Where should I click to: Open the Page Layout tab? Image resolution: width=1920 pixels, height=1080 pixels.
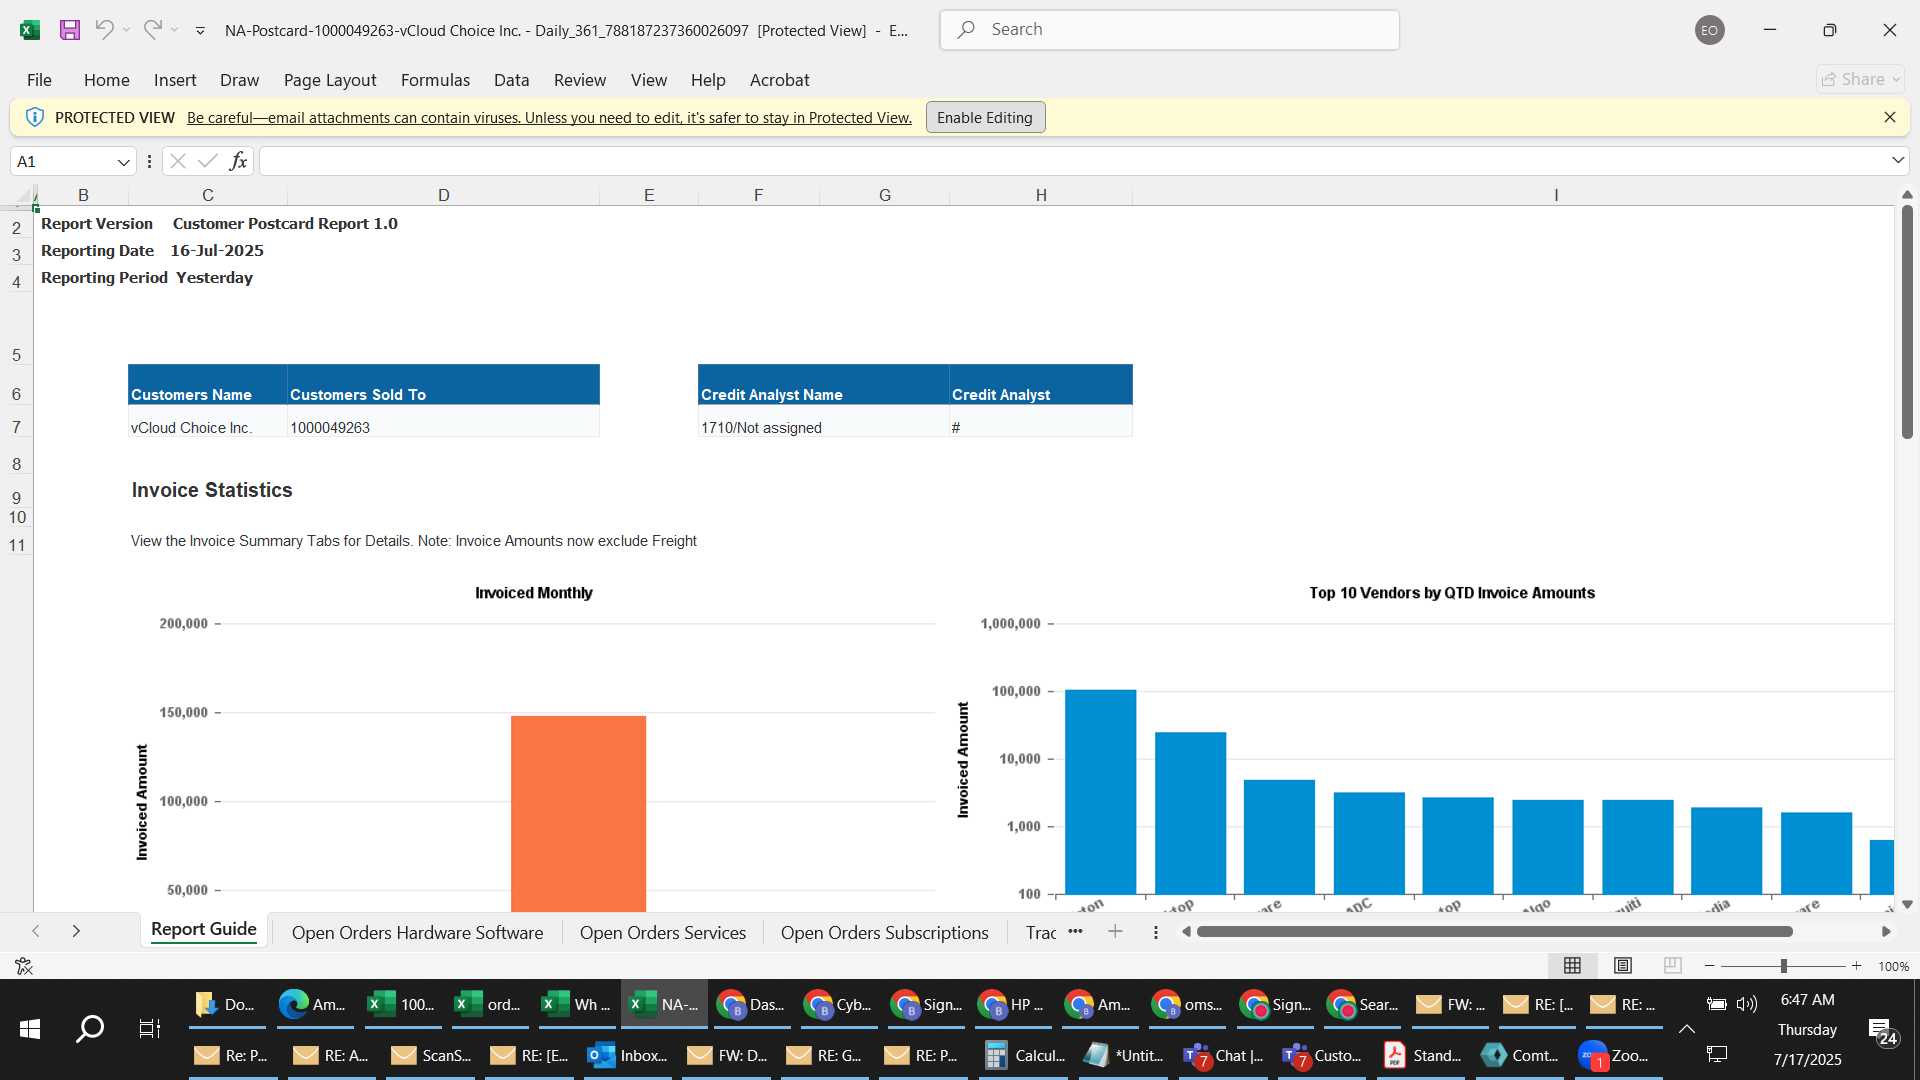click(x=330, y=80)
